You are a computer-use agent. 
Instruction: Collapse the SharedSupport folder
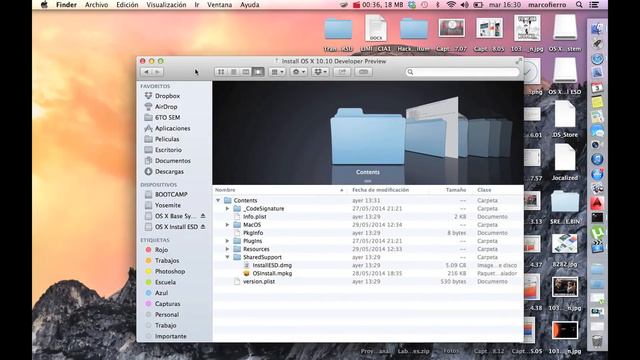(227, 257)
